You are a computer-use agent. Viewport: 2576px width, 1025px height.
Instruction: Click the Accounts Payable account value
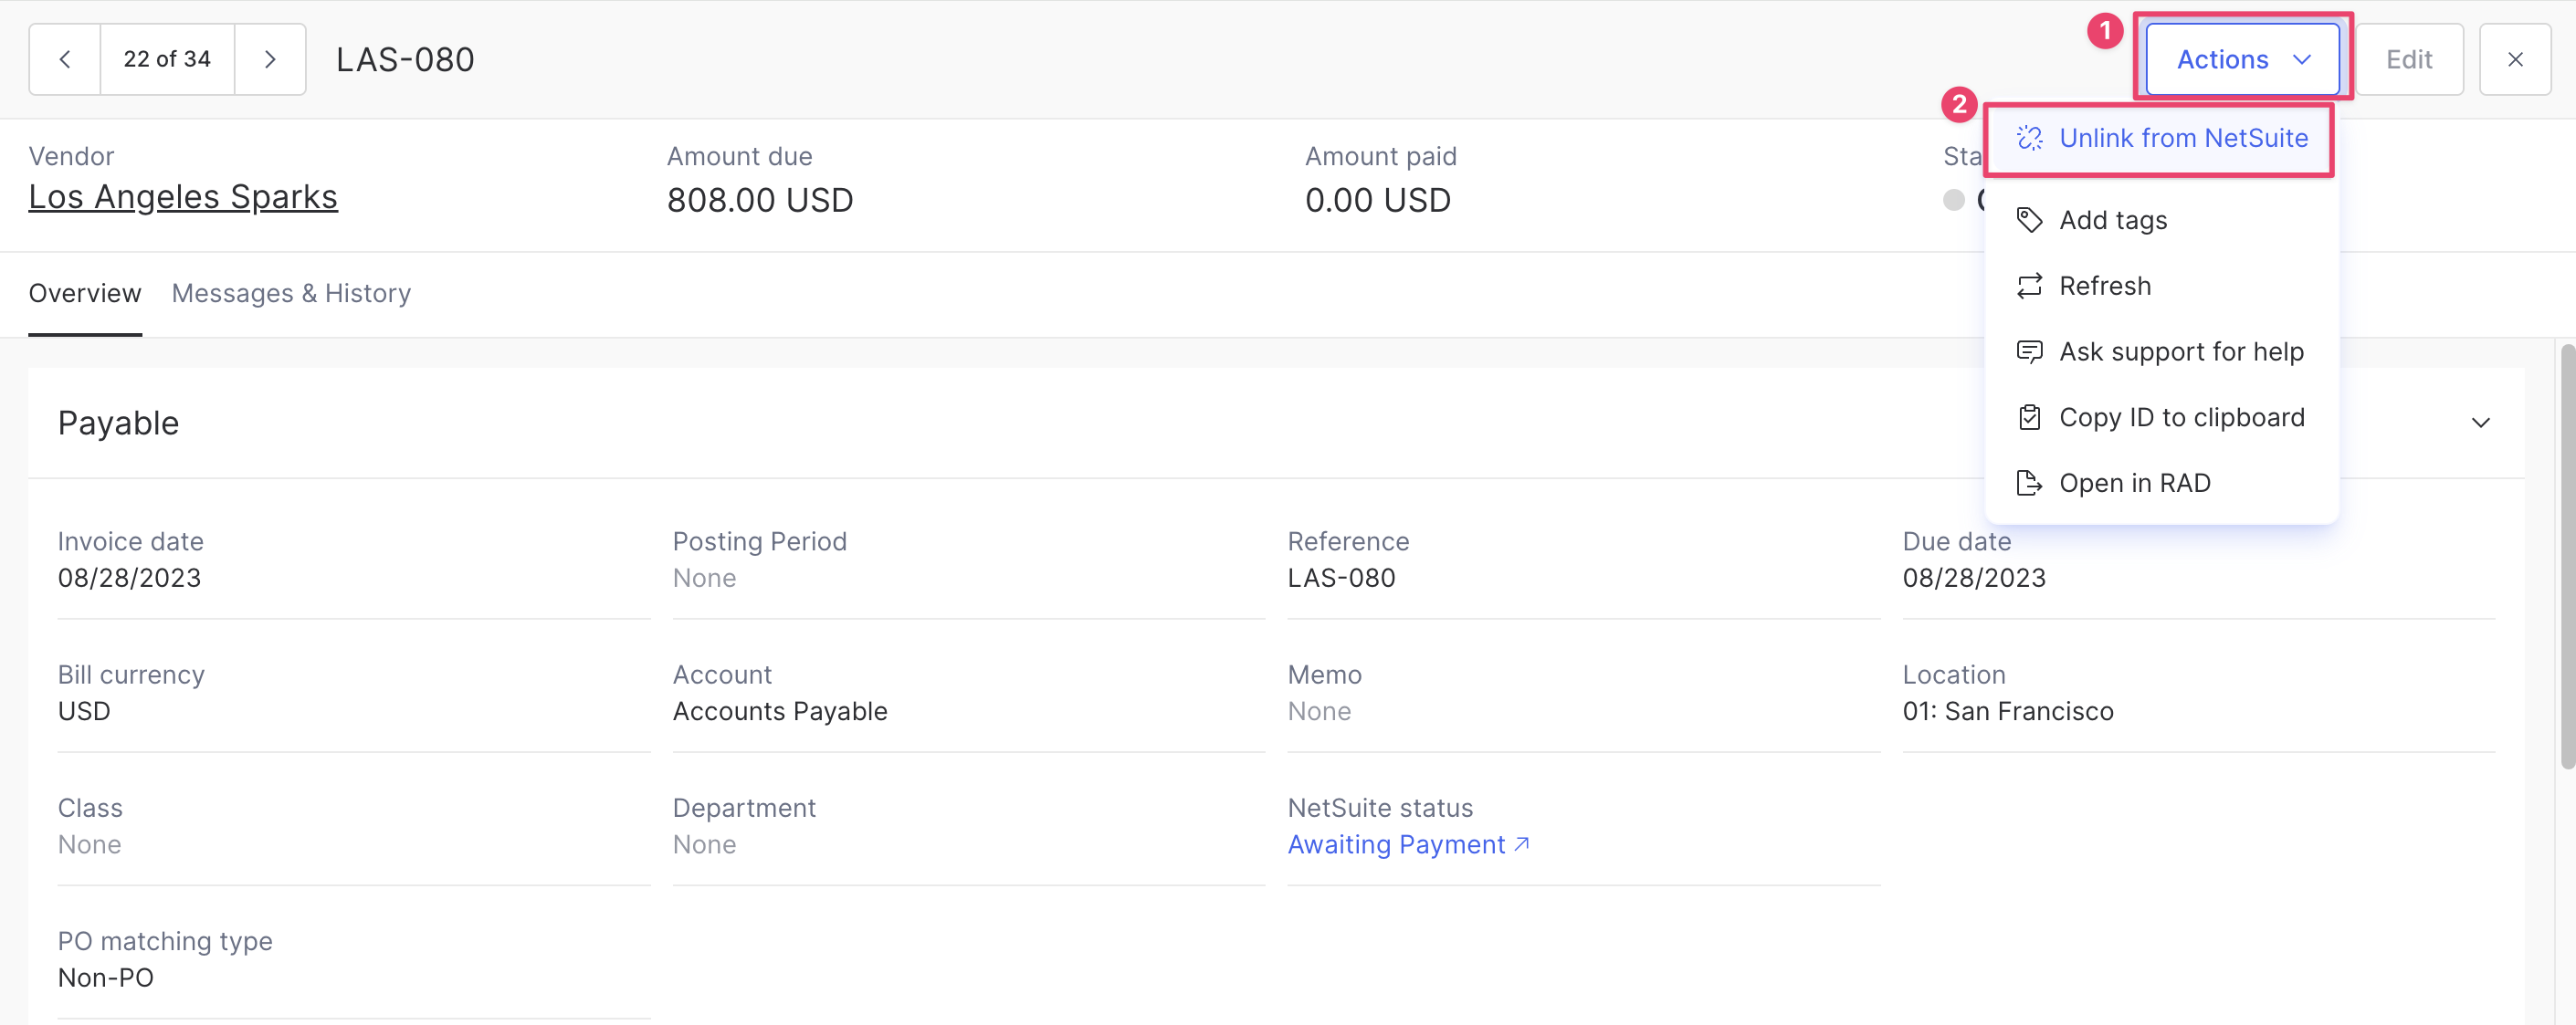click(780, 711)
